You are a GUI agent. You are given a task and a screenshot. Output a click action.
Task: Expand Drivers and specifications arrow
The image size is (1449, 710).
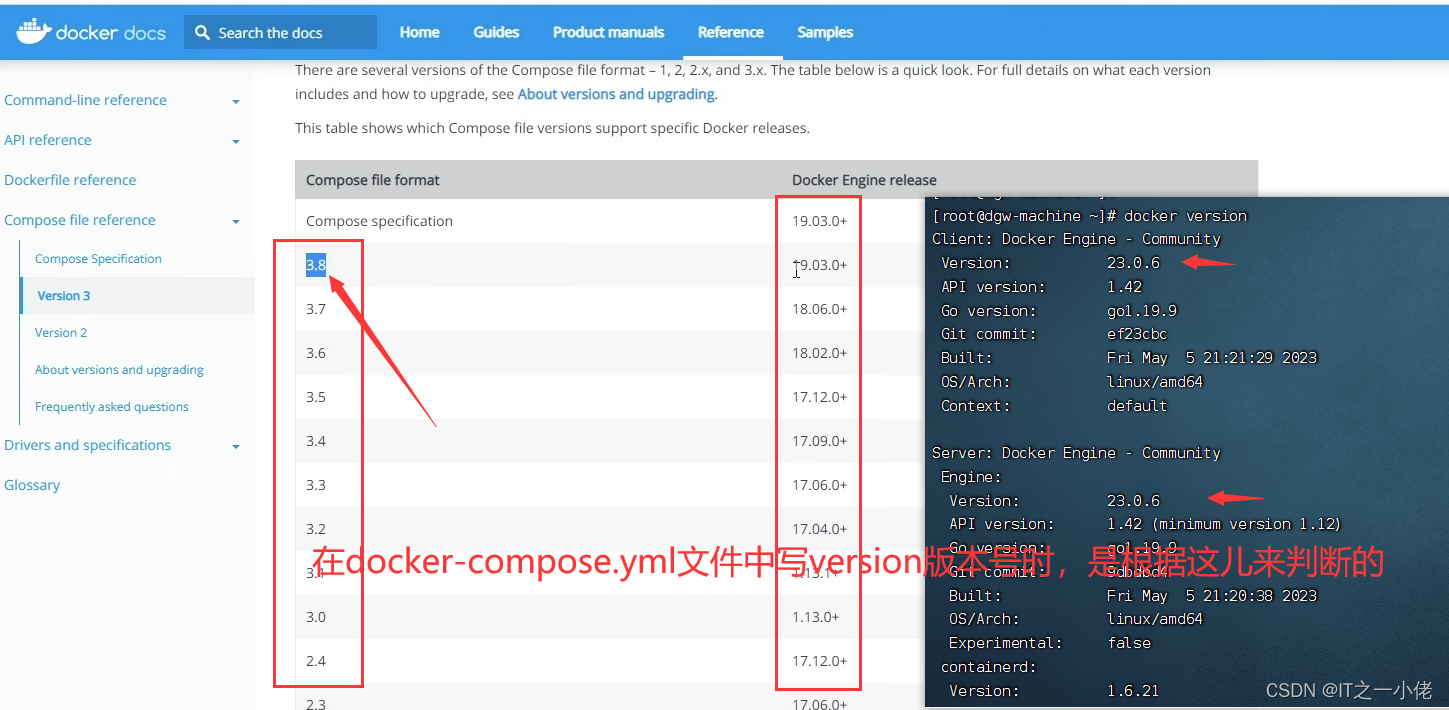pyautogui.click(x=236, y=447)
